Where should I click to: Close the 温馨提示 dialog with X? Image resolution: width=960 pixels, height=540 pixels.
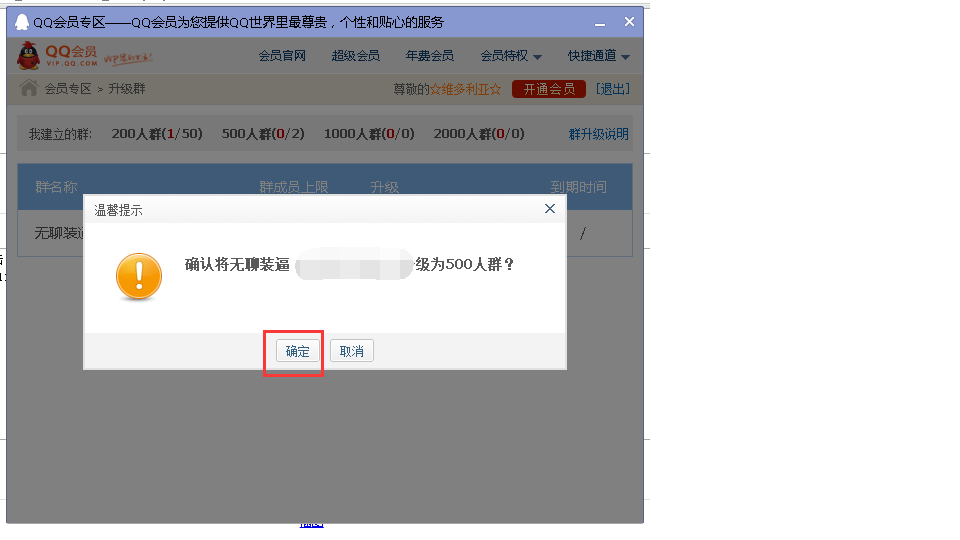(x=550, y=209)
